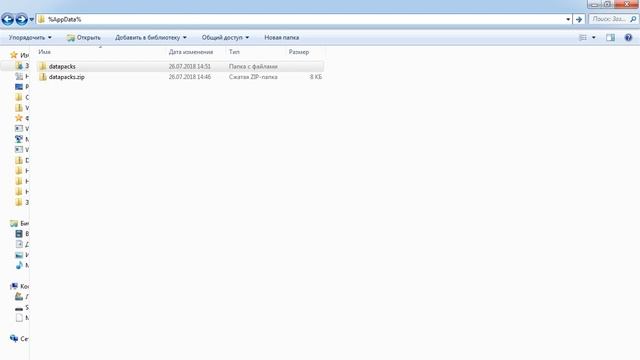Screen dimensions: 640x360
Task: Click the magnifier search icon
Action: point(633,19)
